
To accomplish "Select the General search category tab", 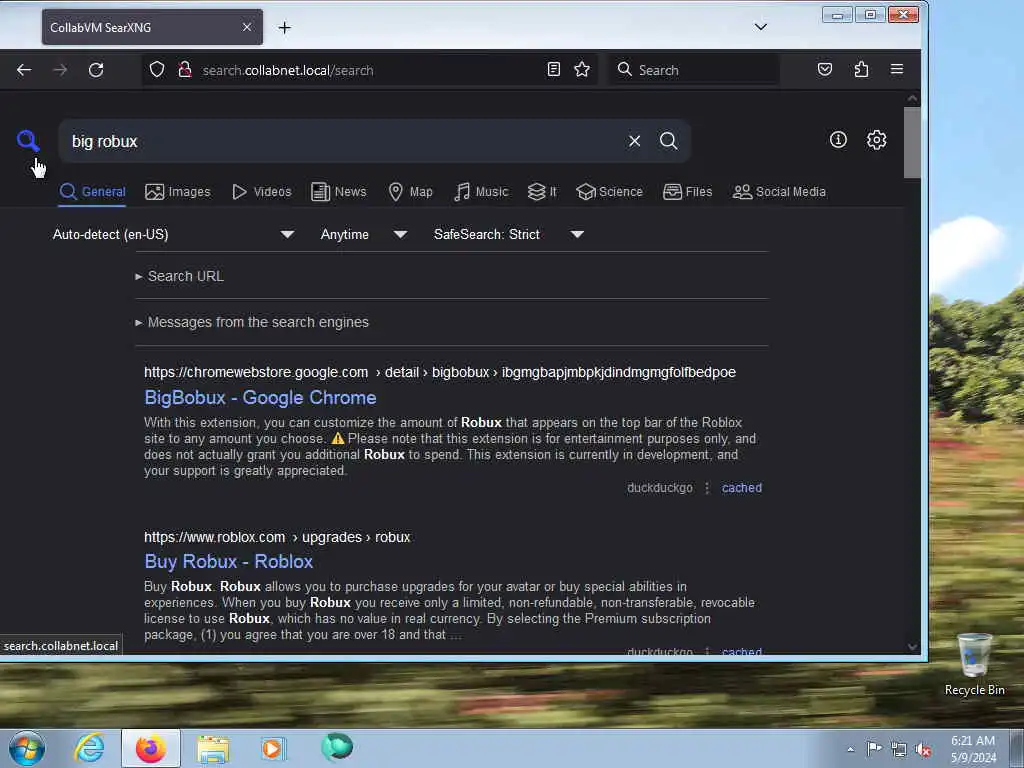I will tap(92, 192).
